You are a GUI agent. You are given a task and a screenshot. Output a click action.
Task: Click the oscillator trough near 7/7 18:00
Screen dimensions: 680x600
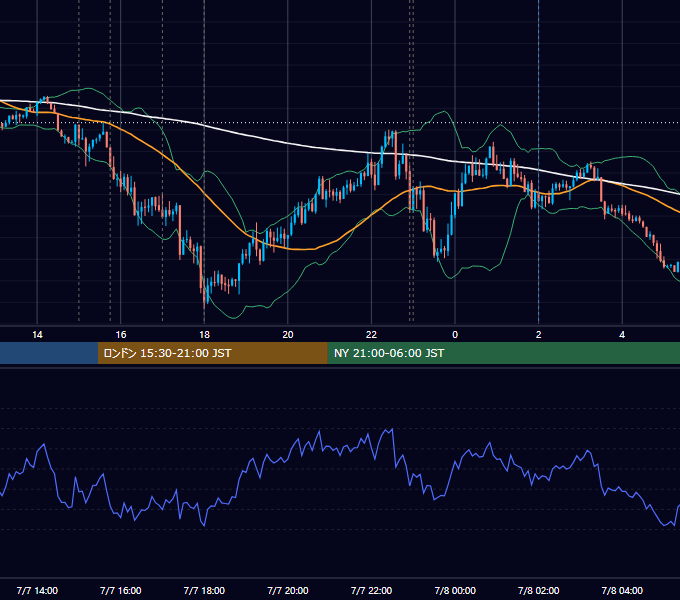tap(204, 525)
